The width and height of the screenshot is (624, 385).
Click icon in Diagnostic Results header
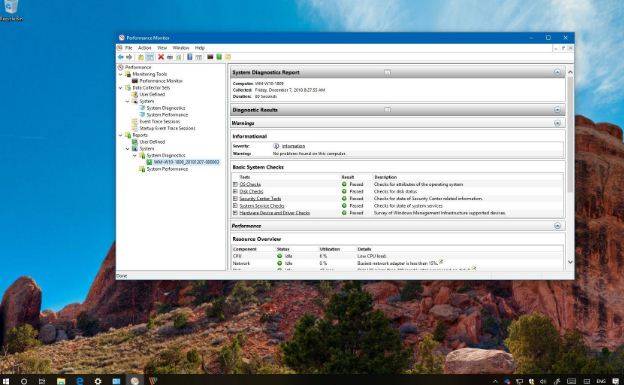tap(387, 109)
